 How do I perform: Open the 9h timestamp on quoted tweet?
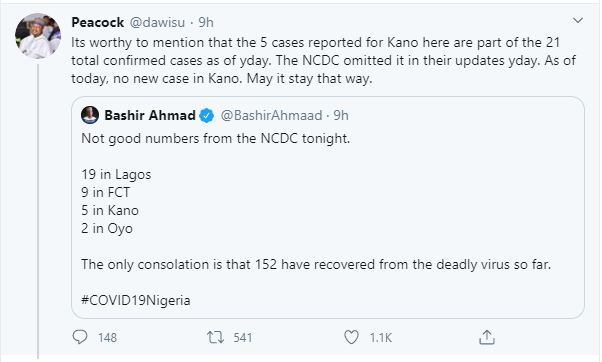[x=341, y=115]
